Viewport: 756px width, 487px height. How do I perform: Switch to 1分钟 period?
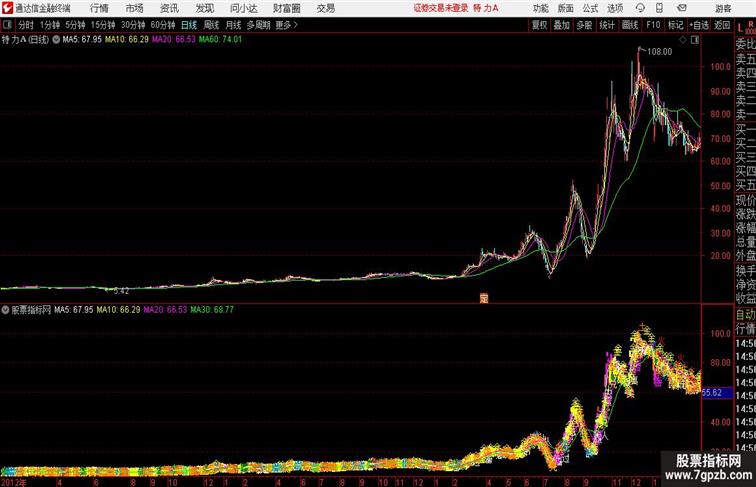50,25
